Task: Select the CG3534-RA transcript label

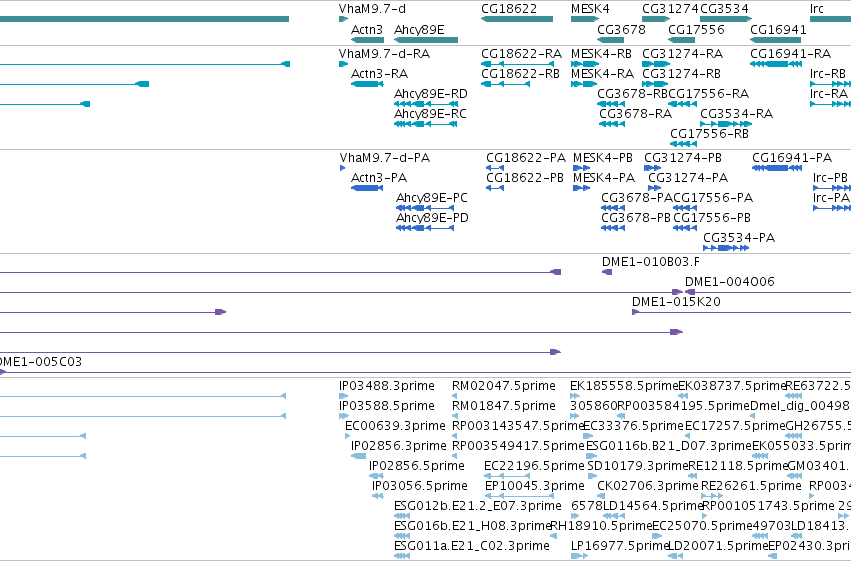Action: point(736,114)
